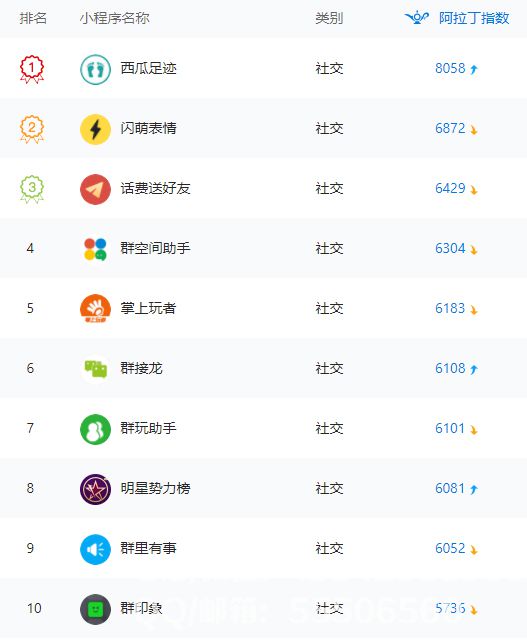527x640 pixels.
Task: Click the 排名 column header
Action: click(33, 18)
